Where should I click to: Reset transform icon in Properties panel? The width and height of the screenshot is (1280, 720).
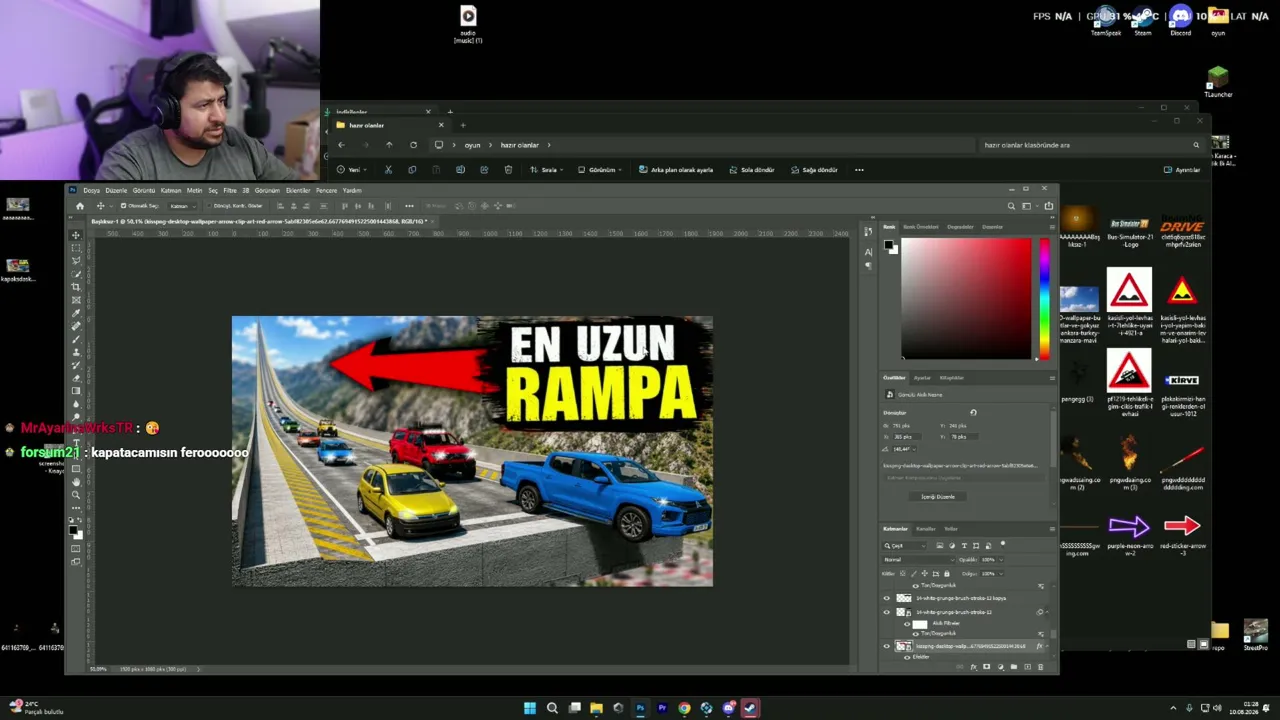click(973, 412)
